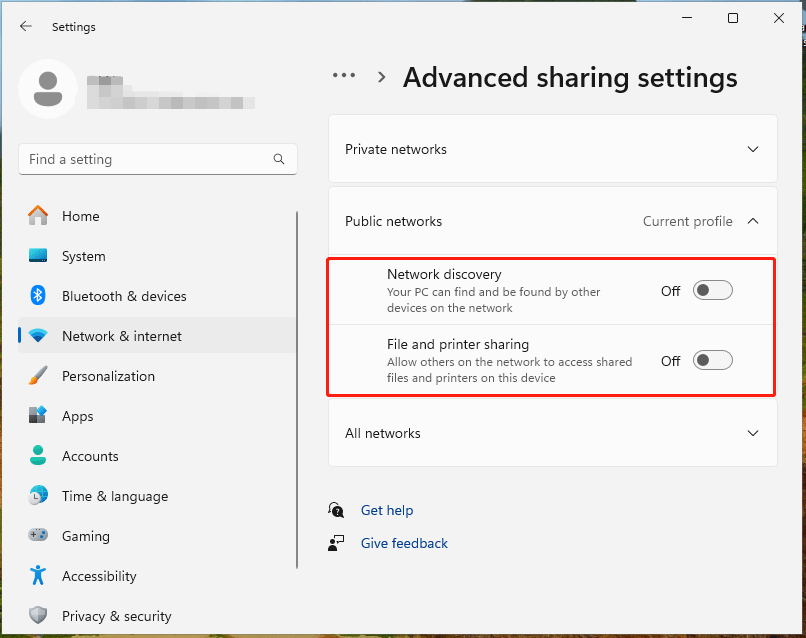Select Bluetooth & devices in sidebar
Image resolution: width=806 pixels, height=638 pixels.
click(40, 296)
